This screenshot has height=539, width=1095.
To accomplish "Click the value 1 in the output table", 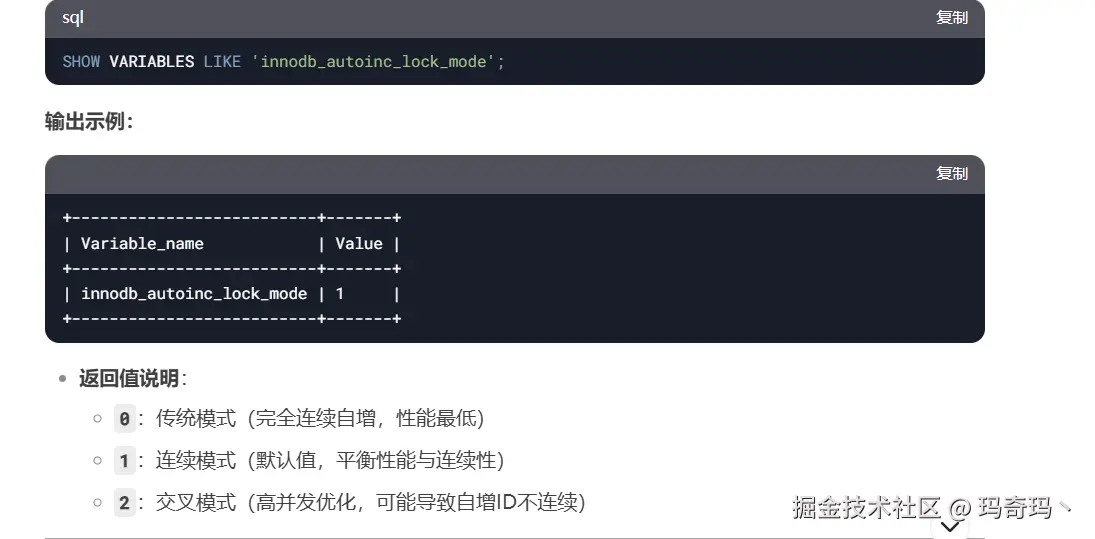I will pos(340,293).
